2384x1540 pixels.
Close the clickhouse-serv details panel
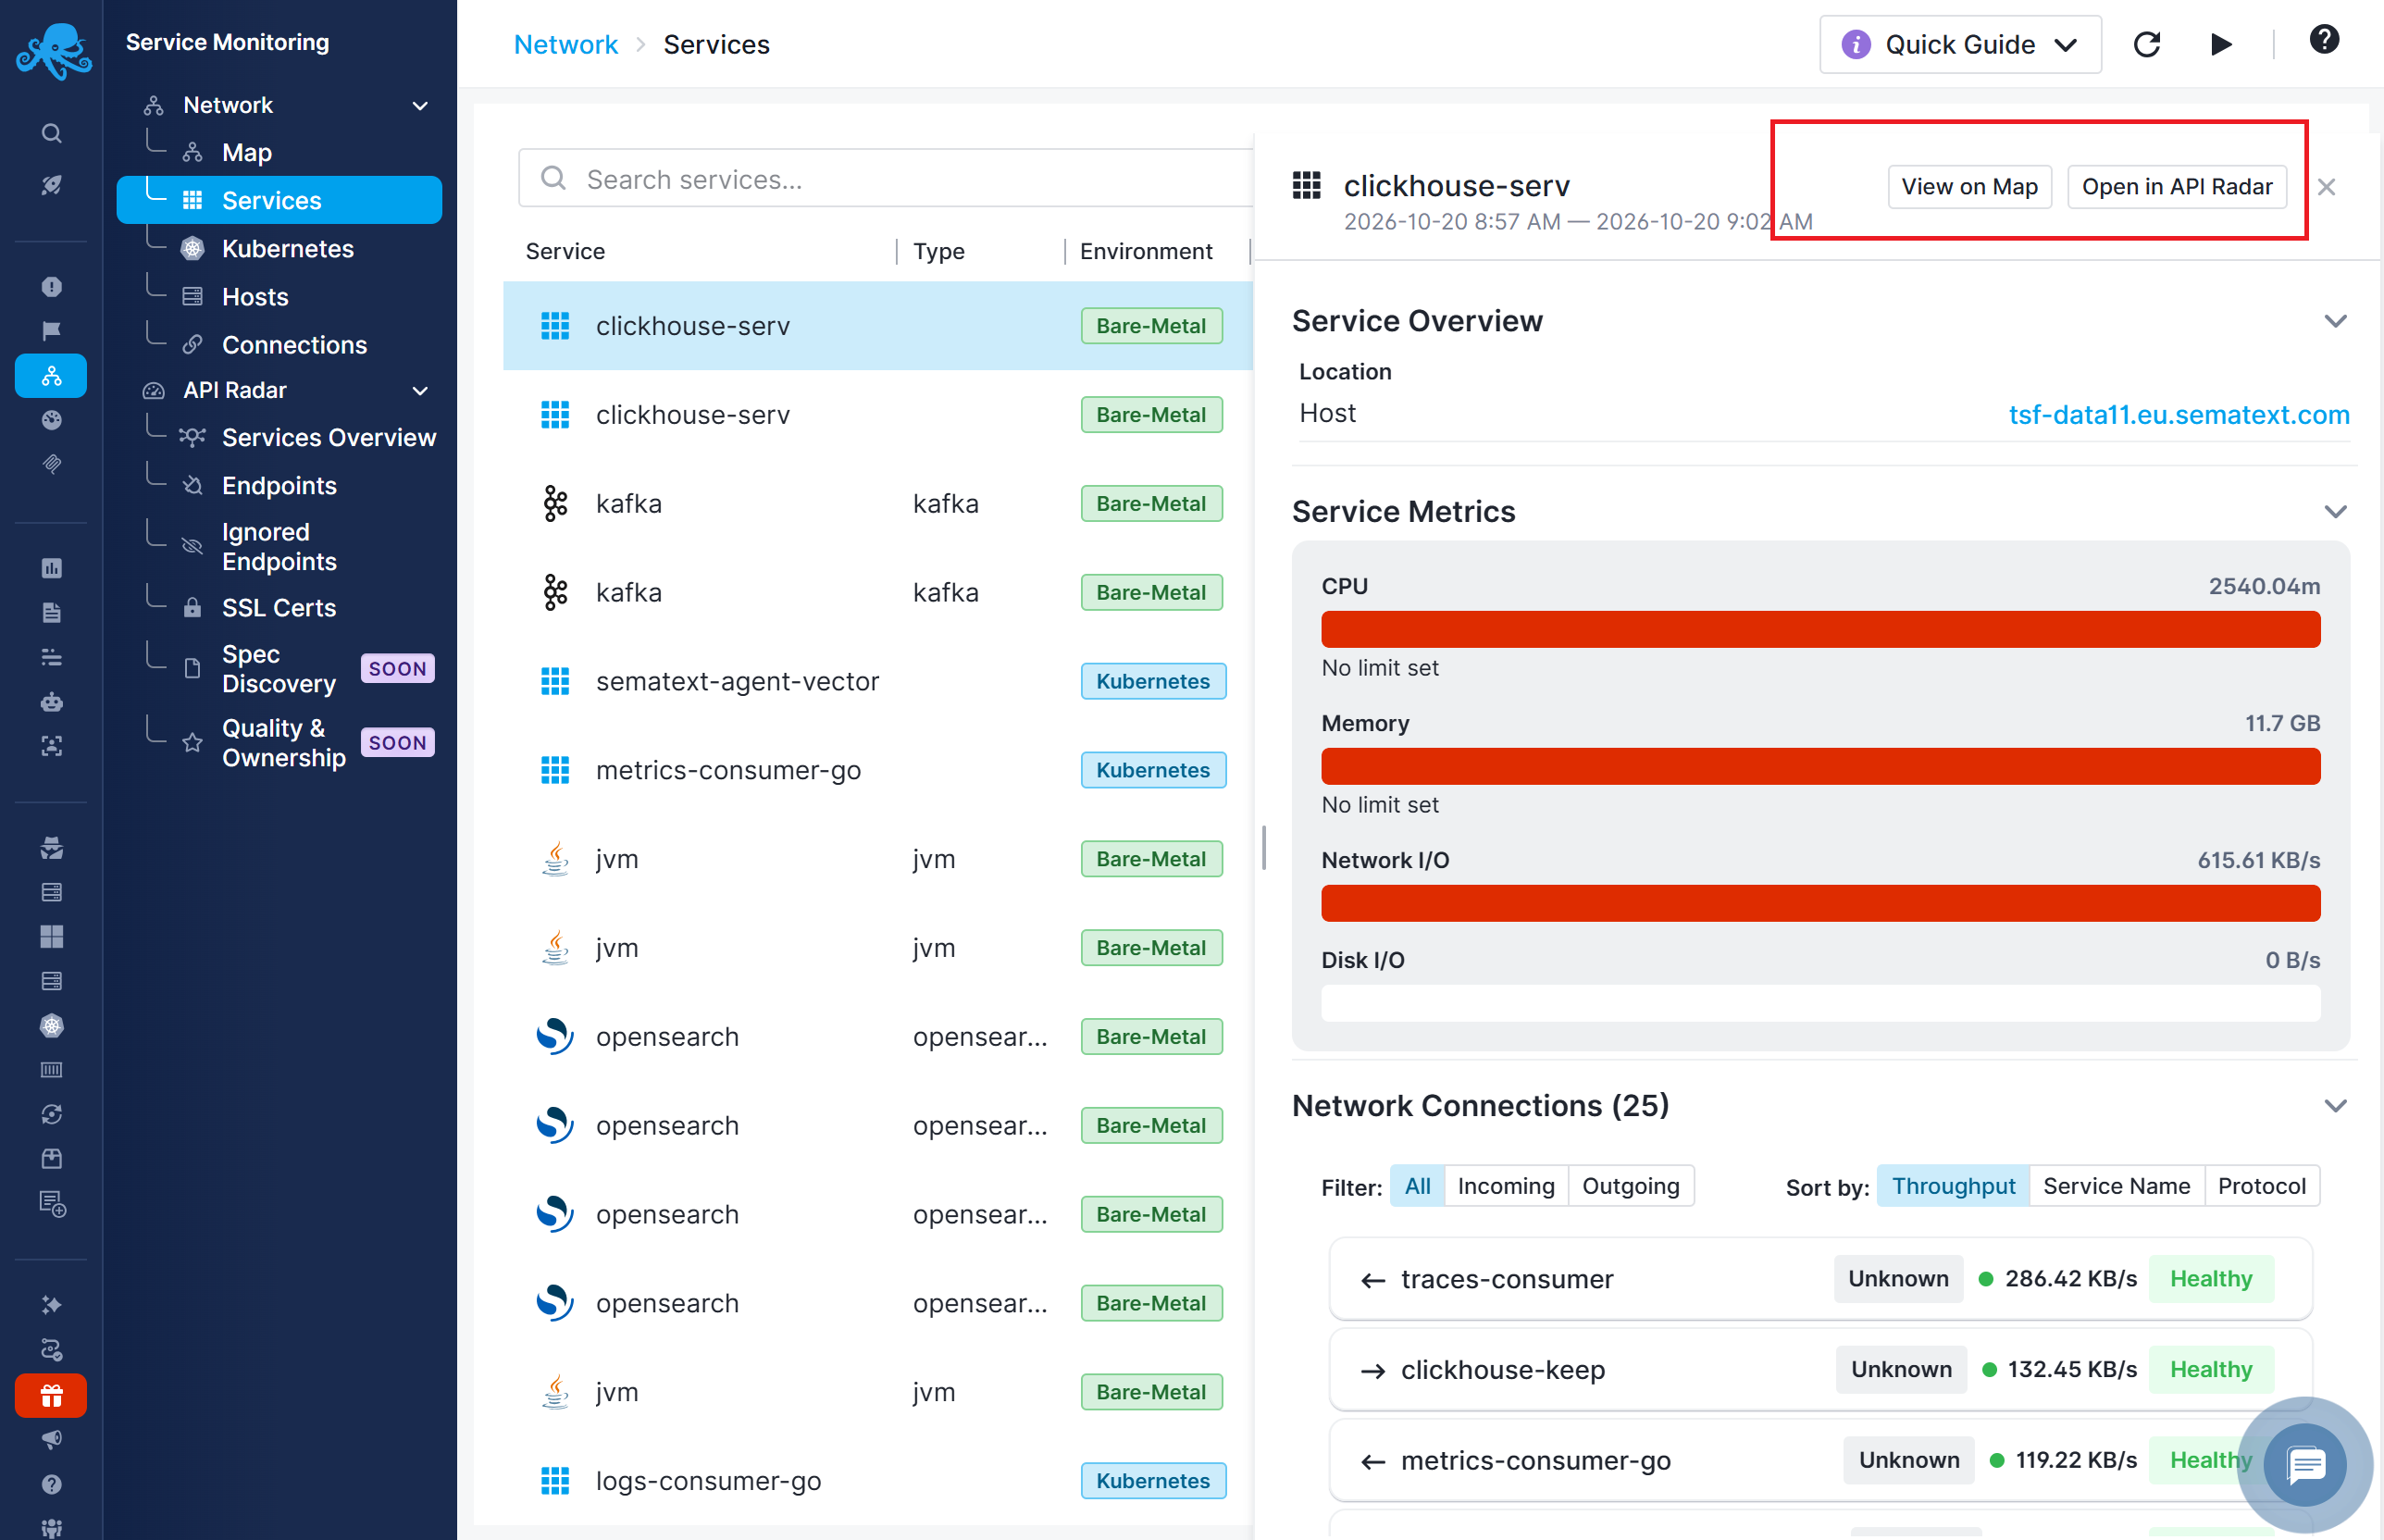coord(2326,187)
